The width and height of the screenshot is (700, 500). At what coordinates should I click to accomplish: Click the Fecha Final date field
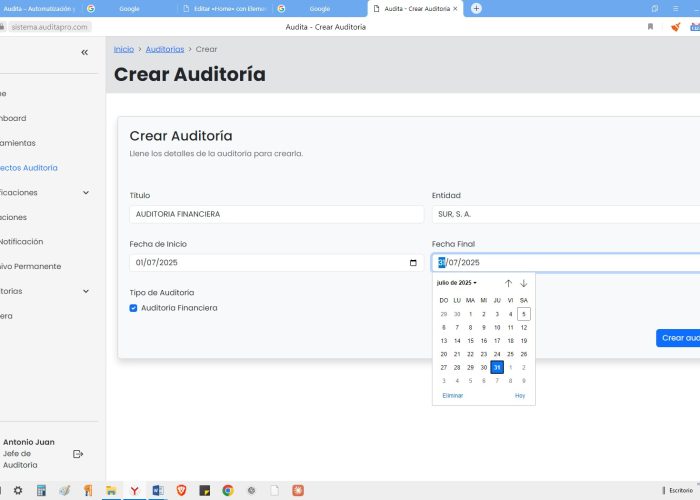coord(566,262)
